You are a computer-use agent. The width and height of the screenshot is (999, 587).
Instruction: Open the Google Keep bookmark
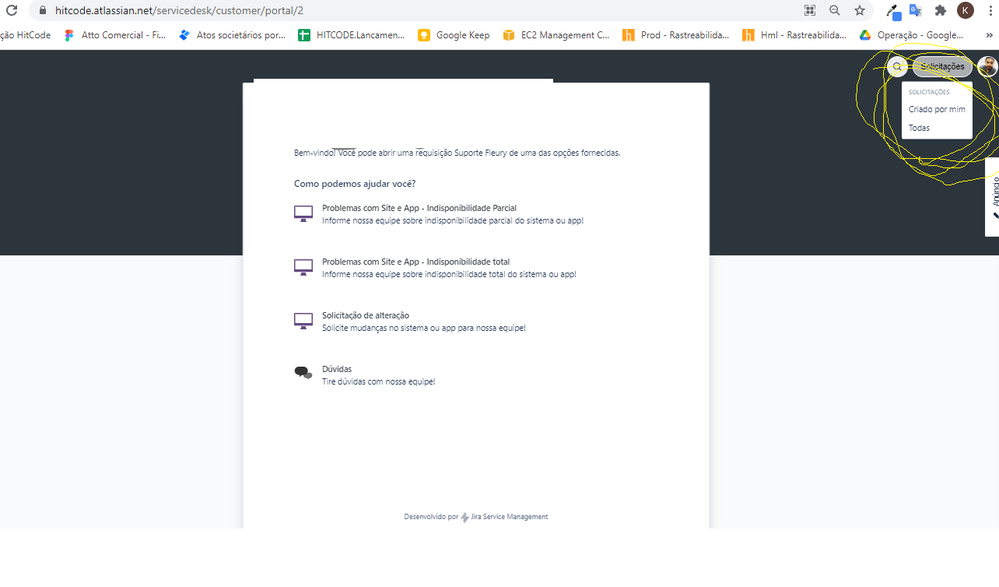(x=454, y=35)
